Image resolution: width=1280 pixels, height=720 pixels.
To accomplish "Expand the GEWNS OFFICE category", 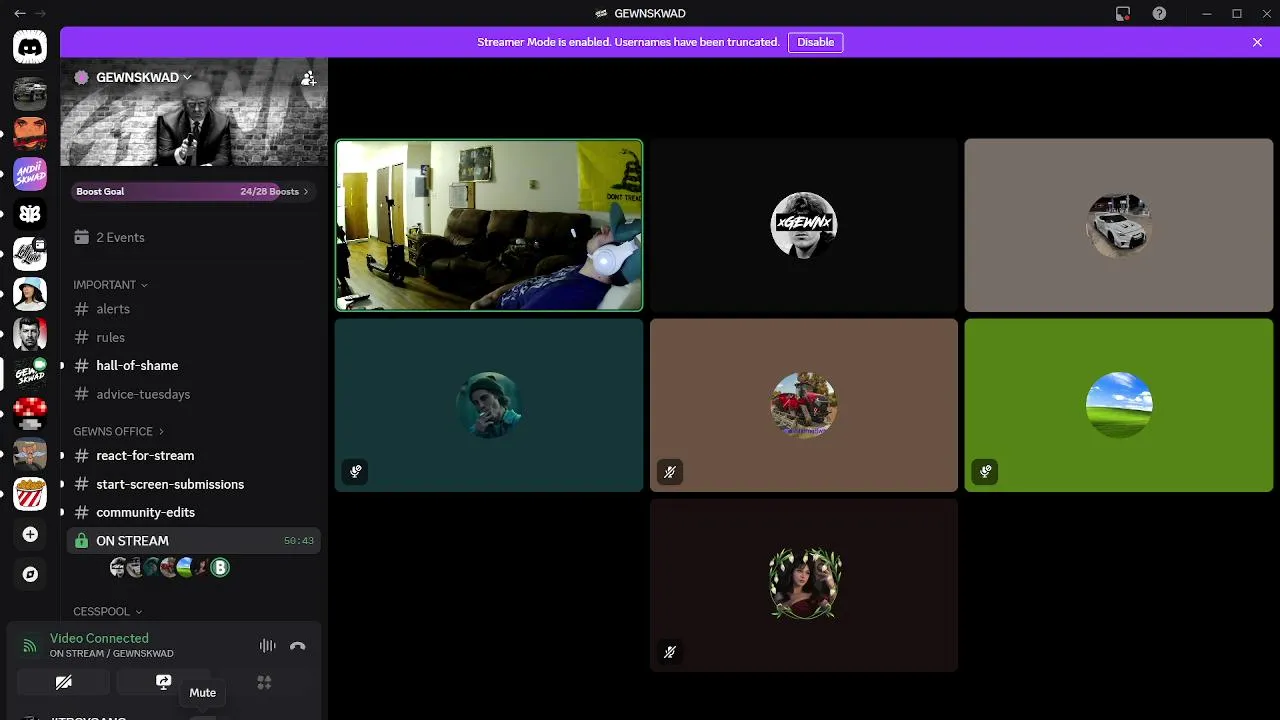I will pyautogui.click(x=118, y=431).
